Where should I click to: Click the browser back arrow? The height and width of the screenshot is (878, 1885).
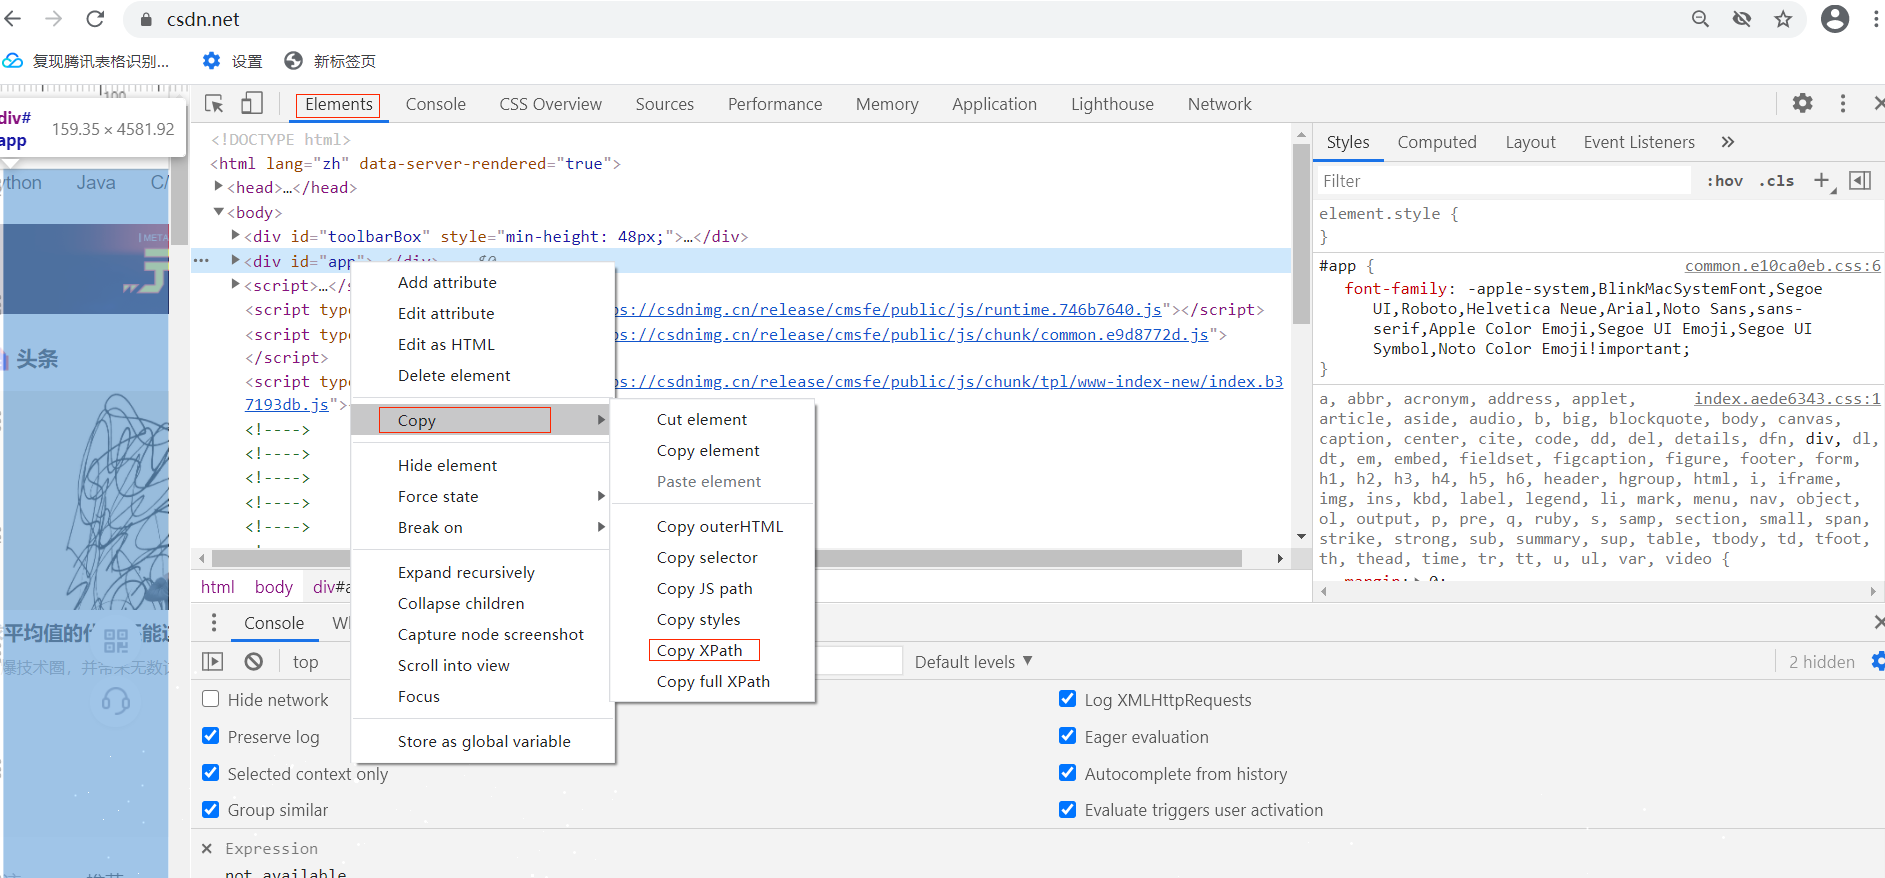point(13,19)
